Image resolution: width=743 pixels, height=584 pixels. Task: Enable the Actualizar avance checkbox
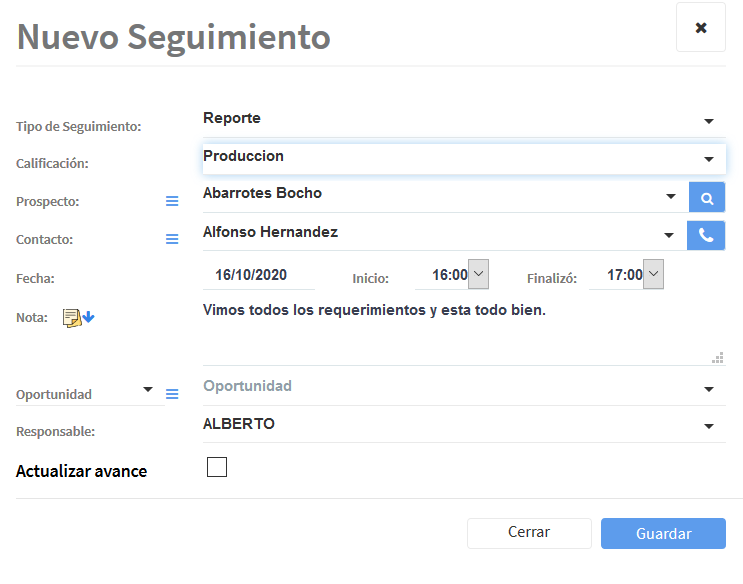point(217,467)
